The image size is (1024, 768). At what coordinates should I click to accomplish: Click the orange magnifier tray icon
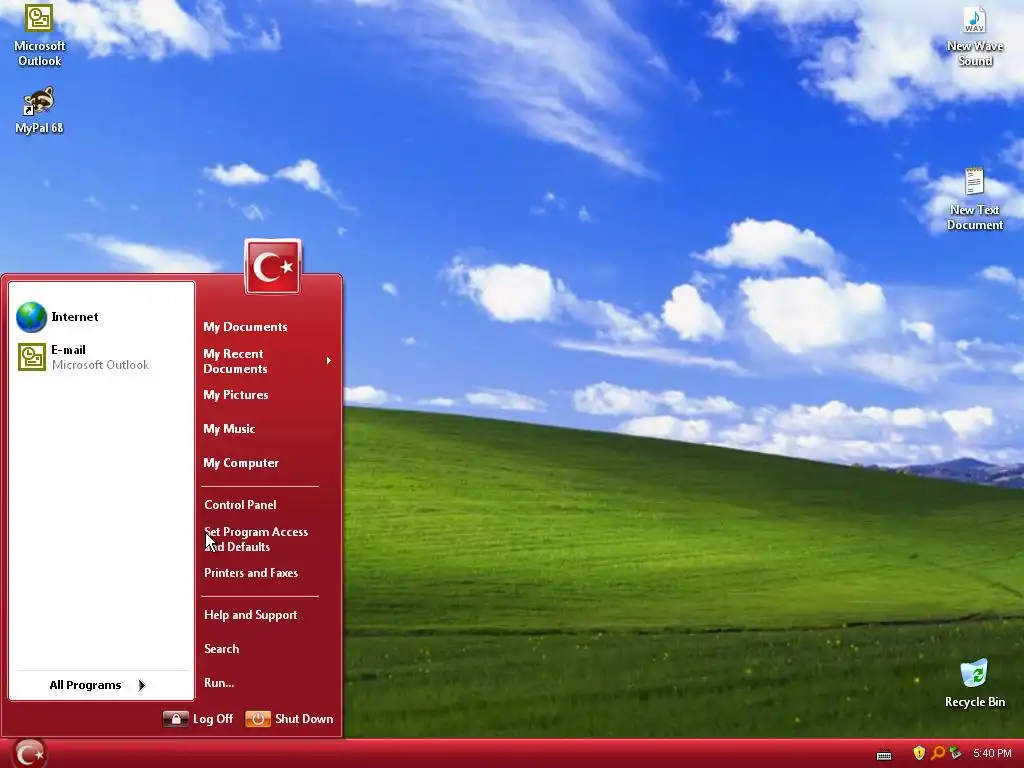938,754
